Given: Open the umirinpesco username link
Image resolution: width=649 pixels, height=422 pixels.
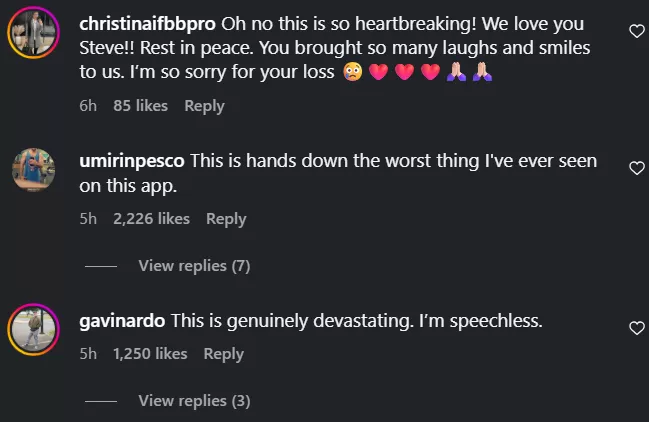Looking at the screenshot, I should 132,160.
